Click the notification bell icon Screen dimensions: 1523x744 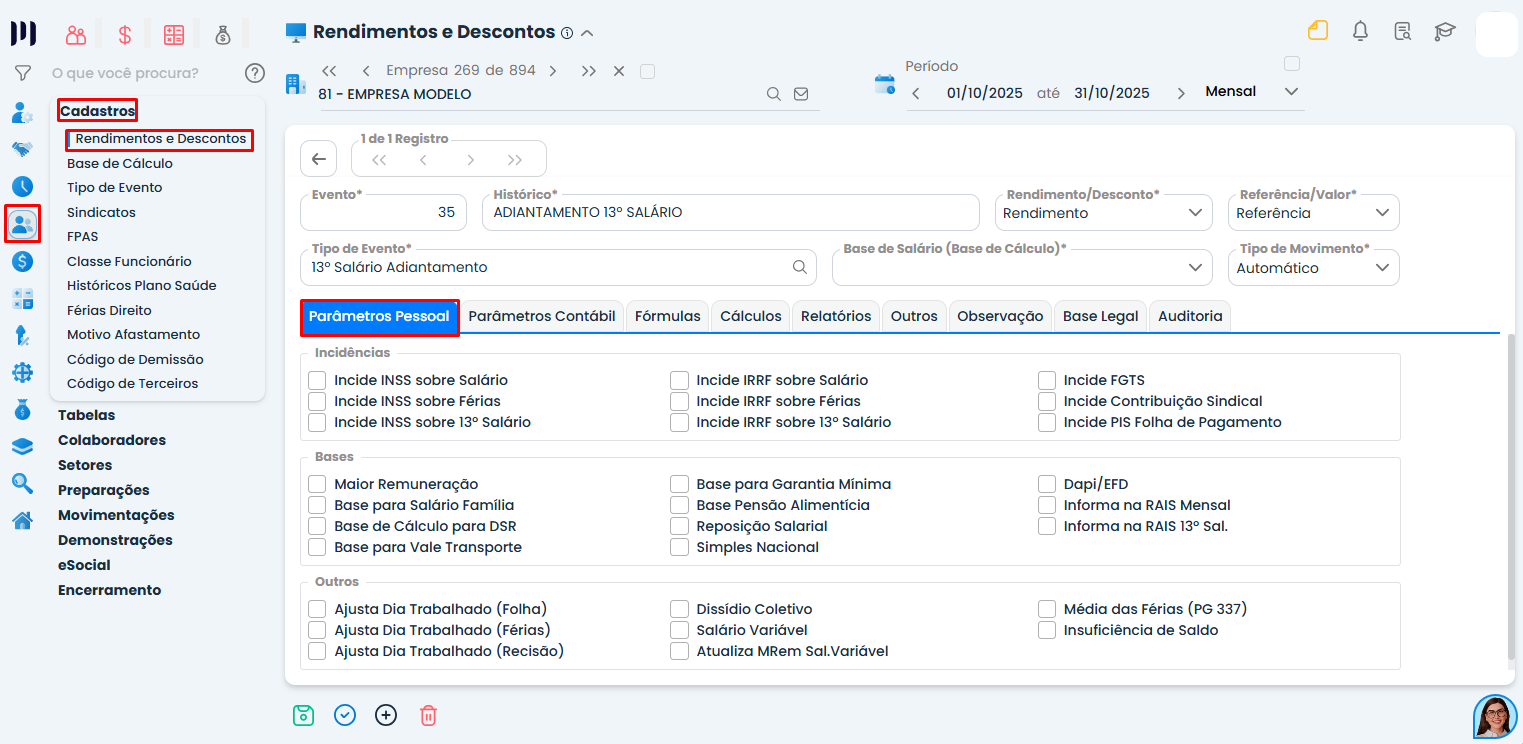1360,31
